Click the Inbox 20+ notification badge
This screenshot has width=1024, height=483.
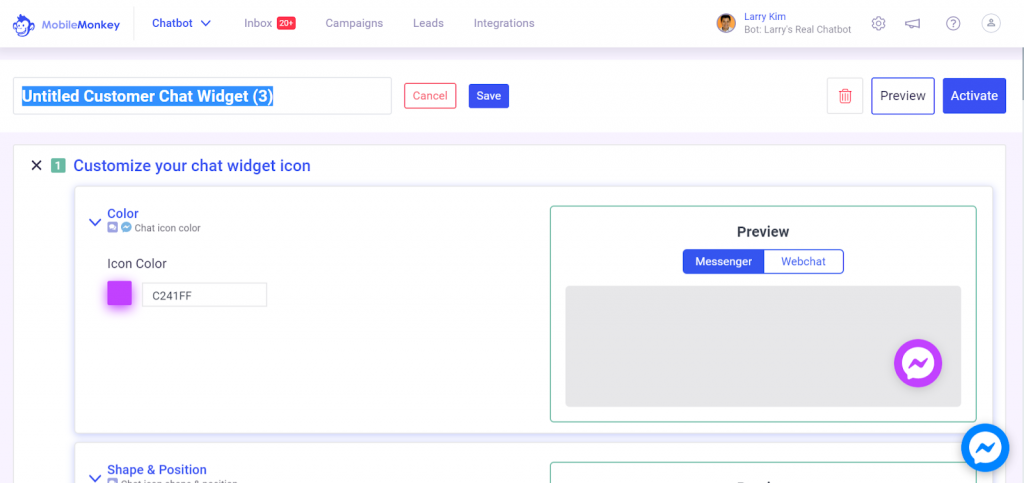(286, 23)
